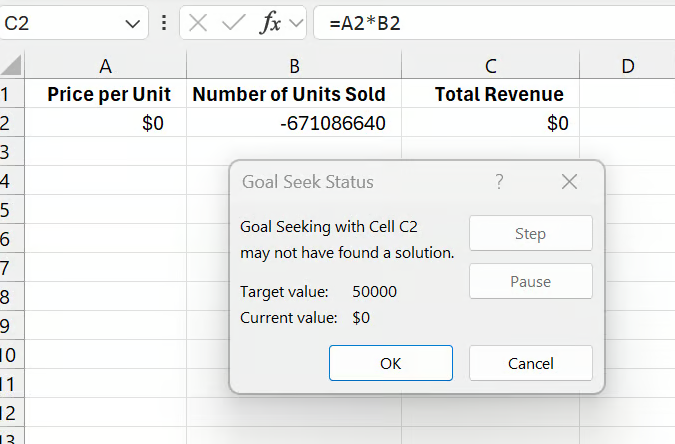
Task: Click the Goal Seek dialog help question mark
Action: (x=499, y=182)
